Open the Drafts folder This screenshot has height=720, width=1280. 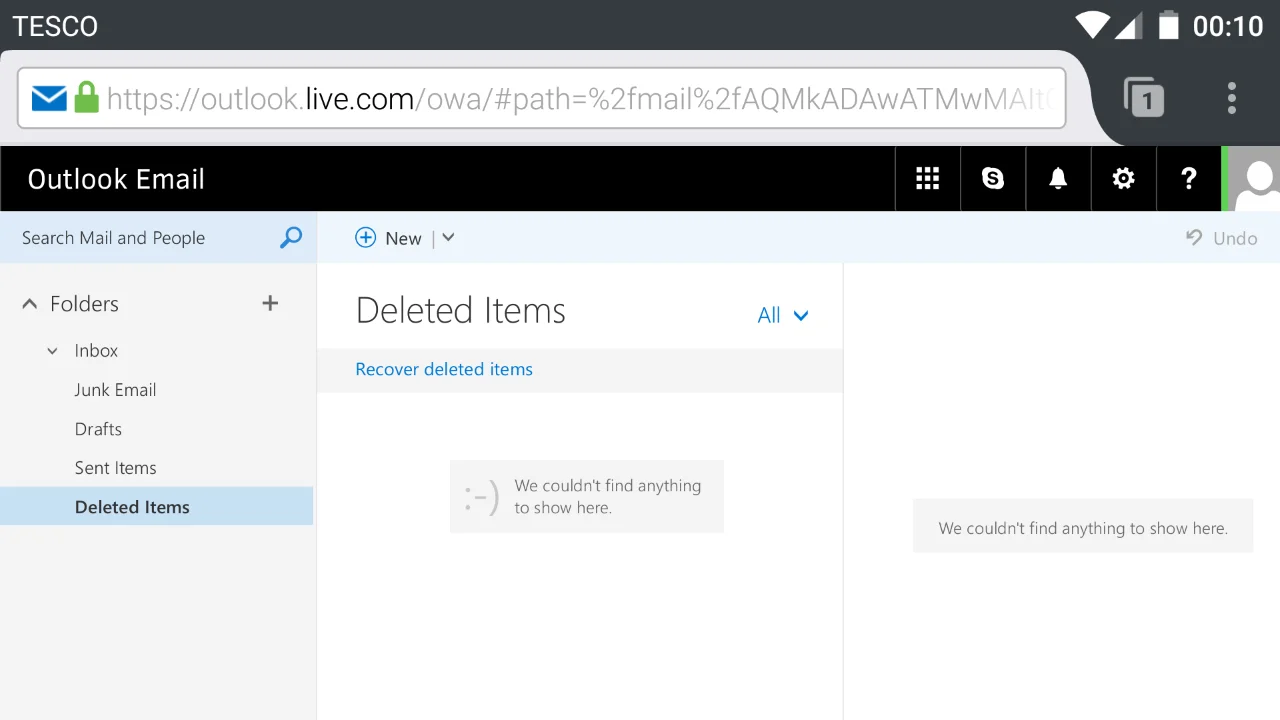[x=98, y=429]
